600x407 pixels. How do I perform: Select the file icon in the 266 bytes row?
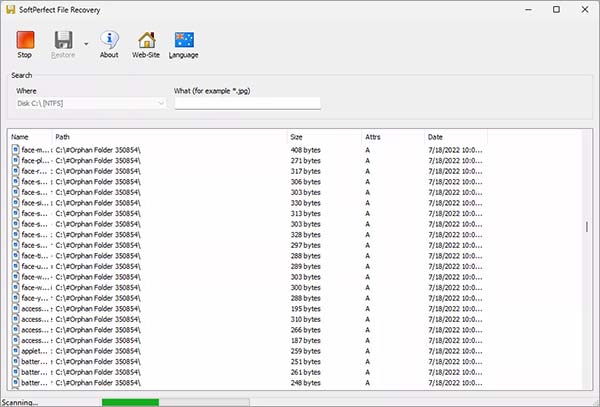pos(16,330)
